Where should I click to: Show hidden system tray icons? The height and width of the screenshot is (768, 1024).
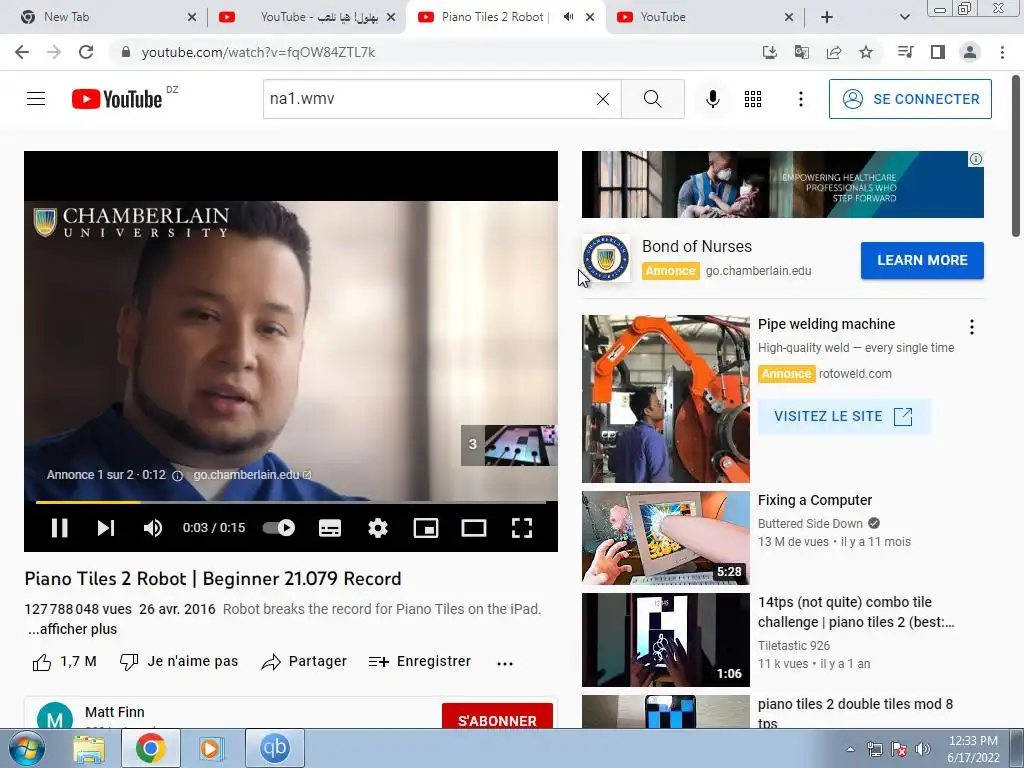[850, 749]
